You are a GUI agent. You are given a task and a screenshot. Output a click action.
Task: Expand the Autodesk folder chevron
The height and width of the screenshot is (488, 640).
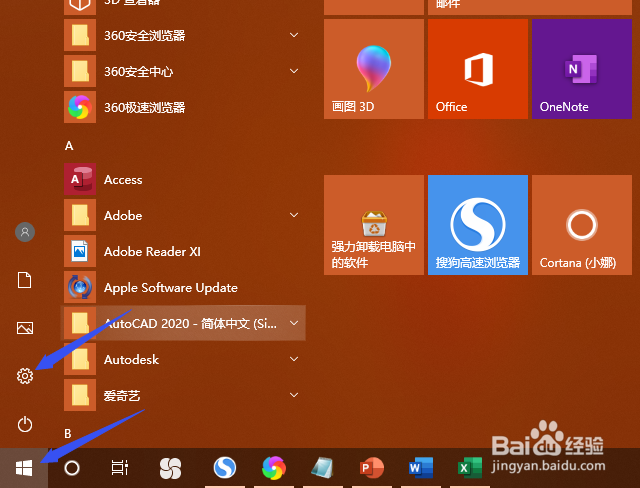click(294, 359)
